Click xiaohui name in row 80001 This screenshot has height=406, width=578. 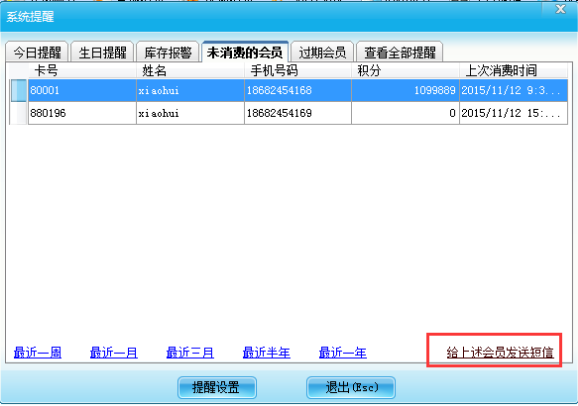[x=190, y=90]
